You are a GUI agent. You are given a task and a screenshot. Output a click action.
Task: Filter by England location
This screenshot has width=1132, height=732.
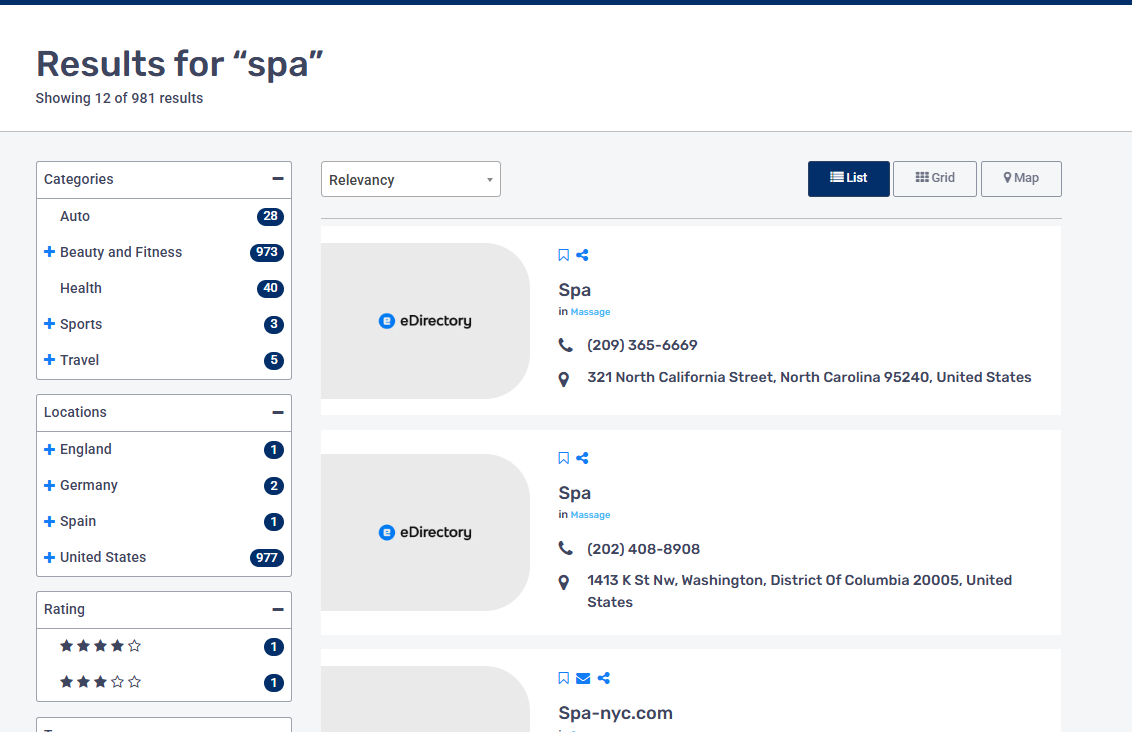pyautogui.click(x=86, y=449)
